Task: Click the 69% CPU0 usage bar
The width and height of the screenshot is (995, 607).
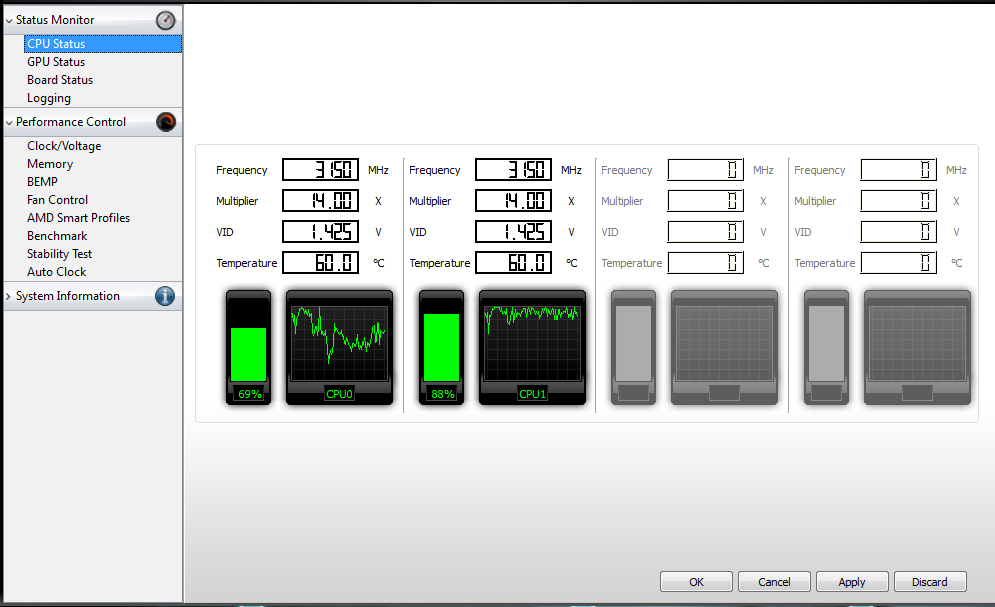Action: pos(248,347)
